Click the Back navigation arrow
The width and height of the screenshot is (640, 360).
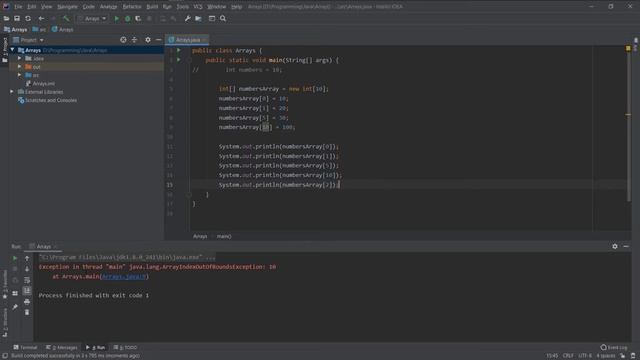[41, 18]
